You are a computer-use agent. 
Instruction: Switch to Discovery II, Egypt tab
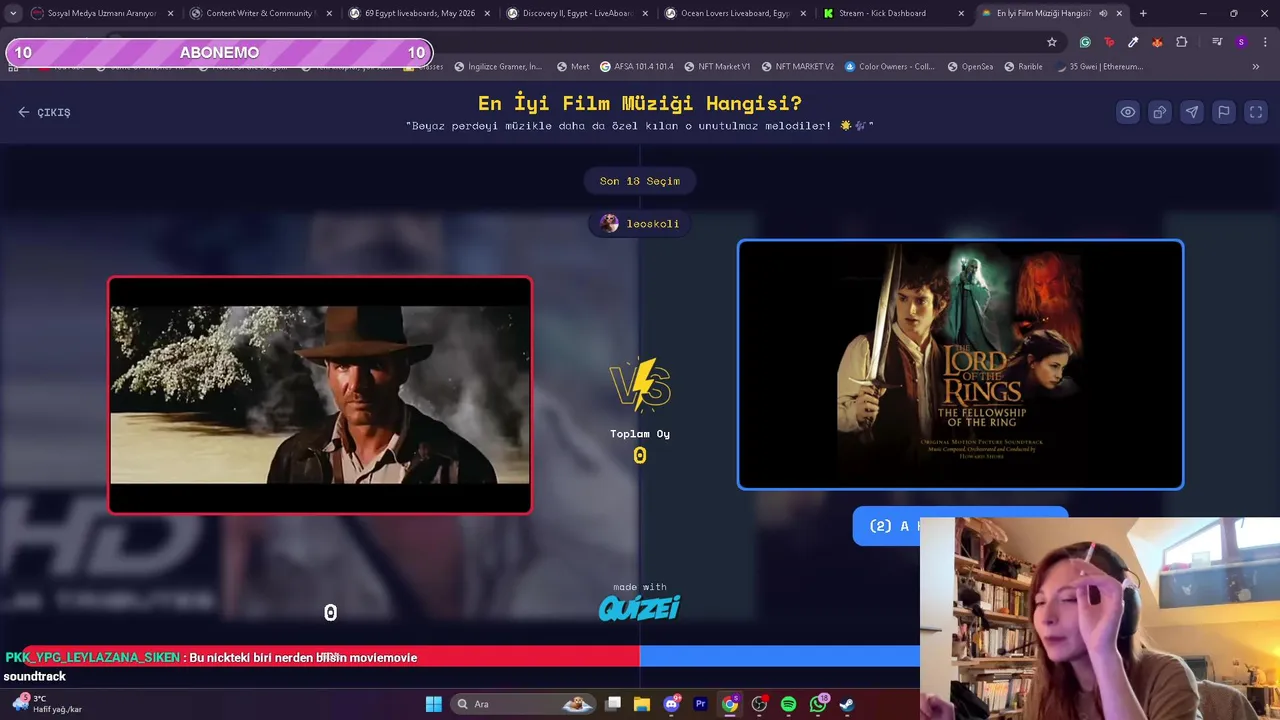click(576, 13)
